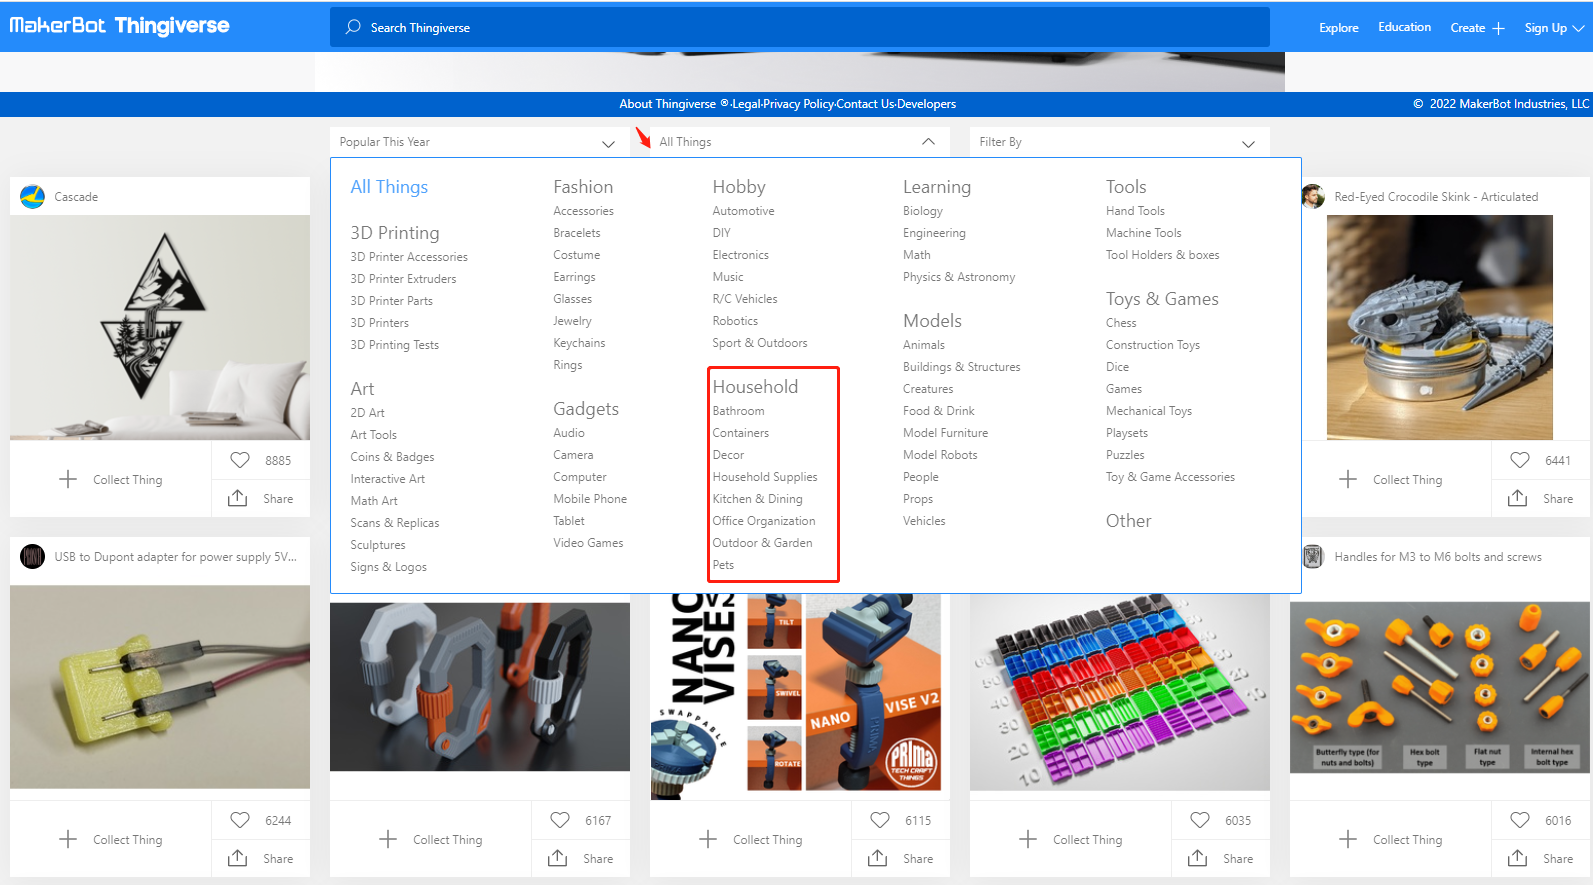Viewport: 1593px width, 885px height.
Task: Click the Search Thingiverse input field
Action: point(800,28)
